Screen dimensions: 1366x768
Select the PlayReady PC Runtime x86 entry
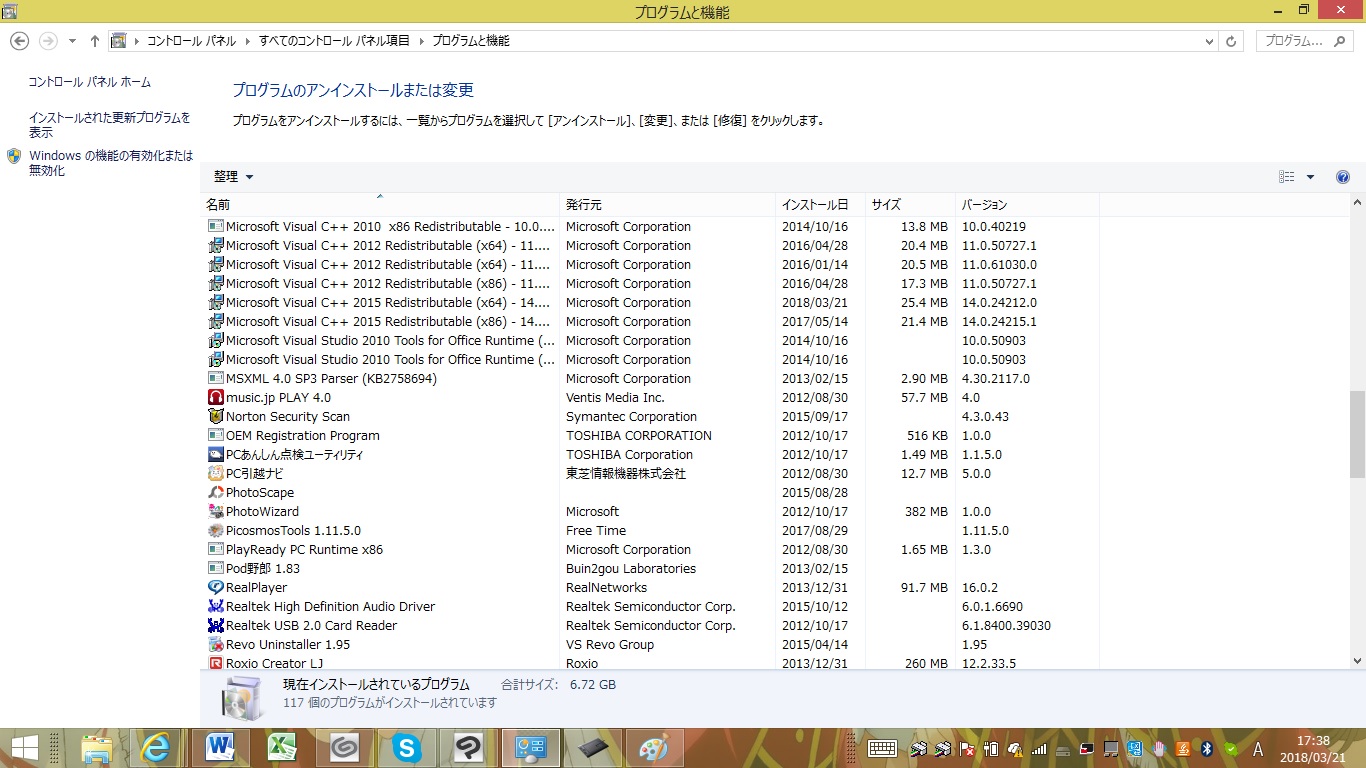[x=650, y=550]
